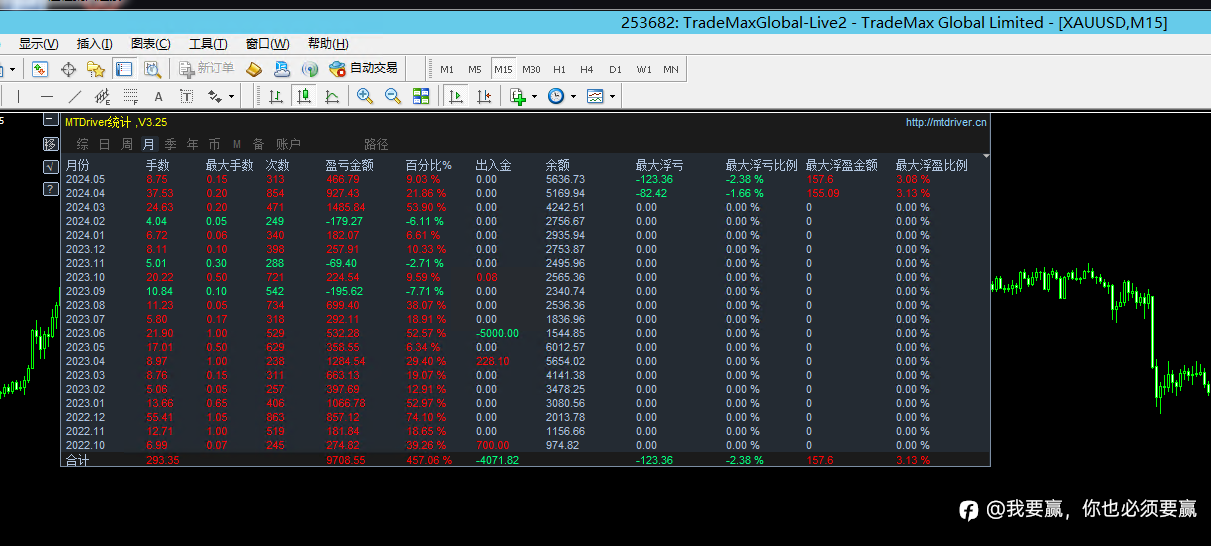Switch to the 周 weekly tab

(127, 144)
